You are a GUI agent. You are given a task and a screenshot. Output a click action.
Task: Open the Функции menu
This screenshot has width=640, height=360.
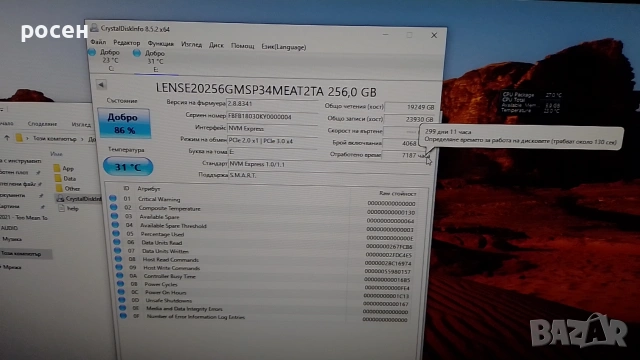click(x=160, y=44)
